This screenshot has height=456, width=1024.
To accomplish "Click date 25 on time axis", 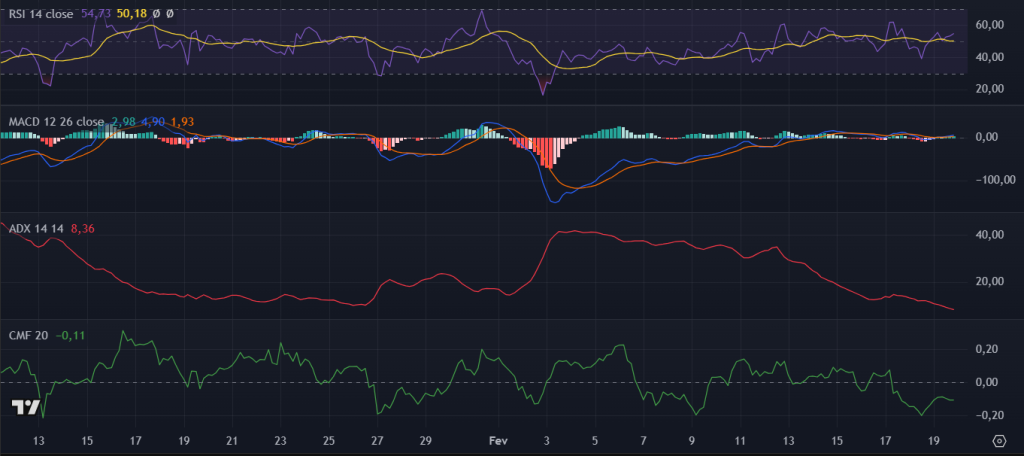I will (328, 440).
